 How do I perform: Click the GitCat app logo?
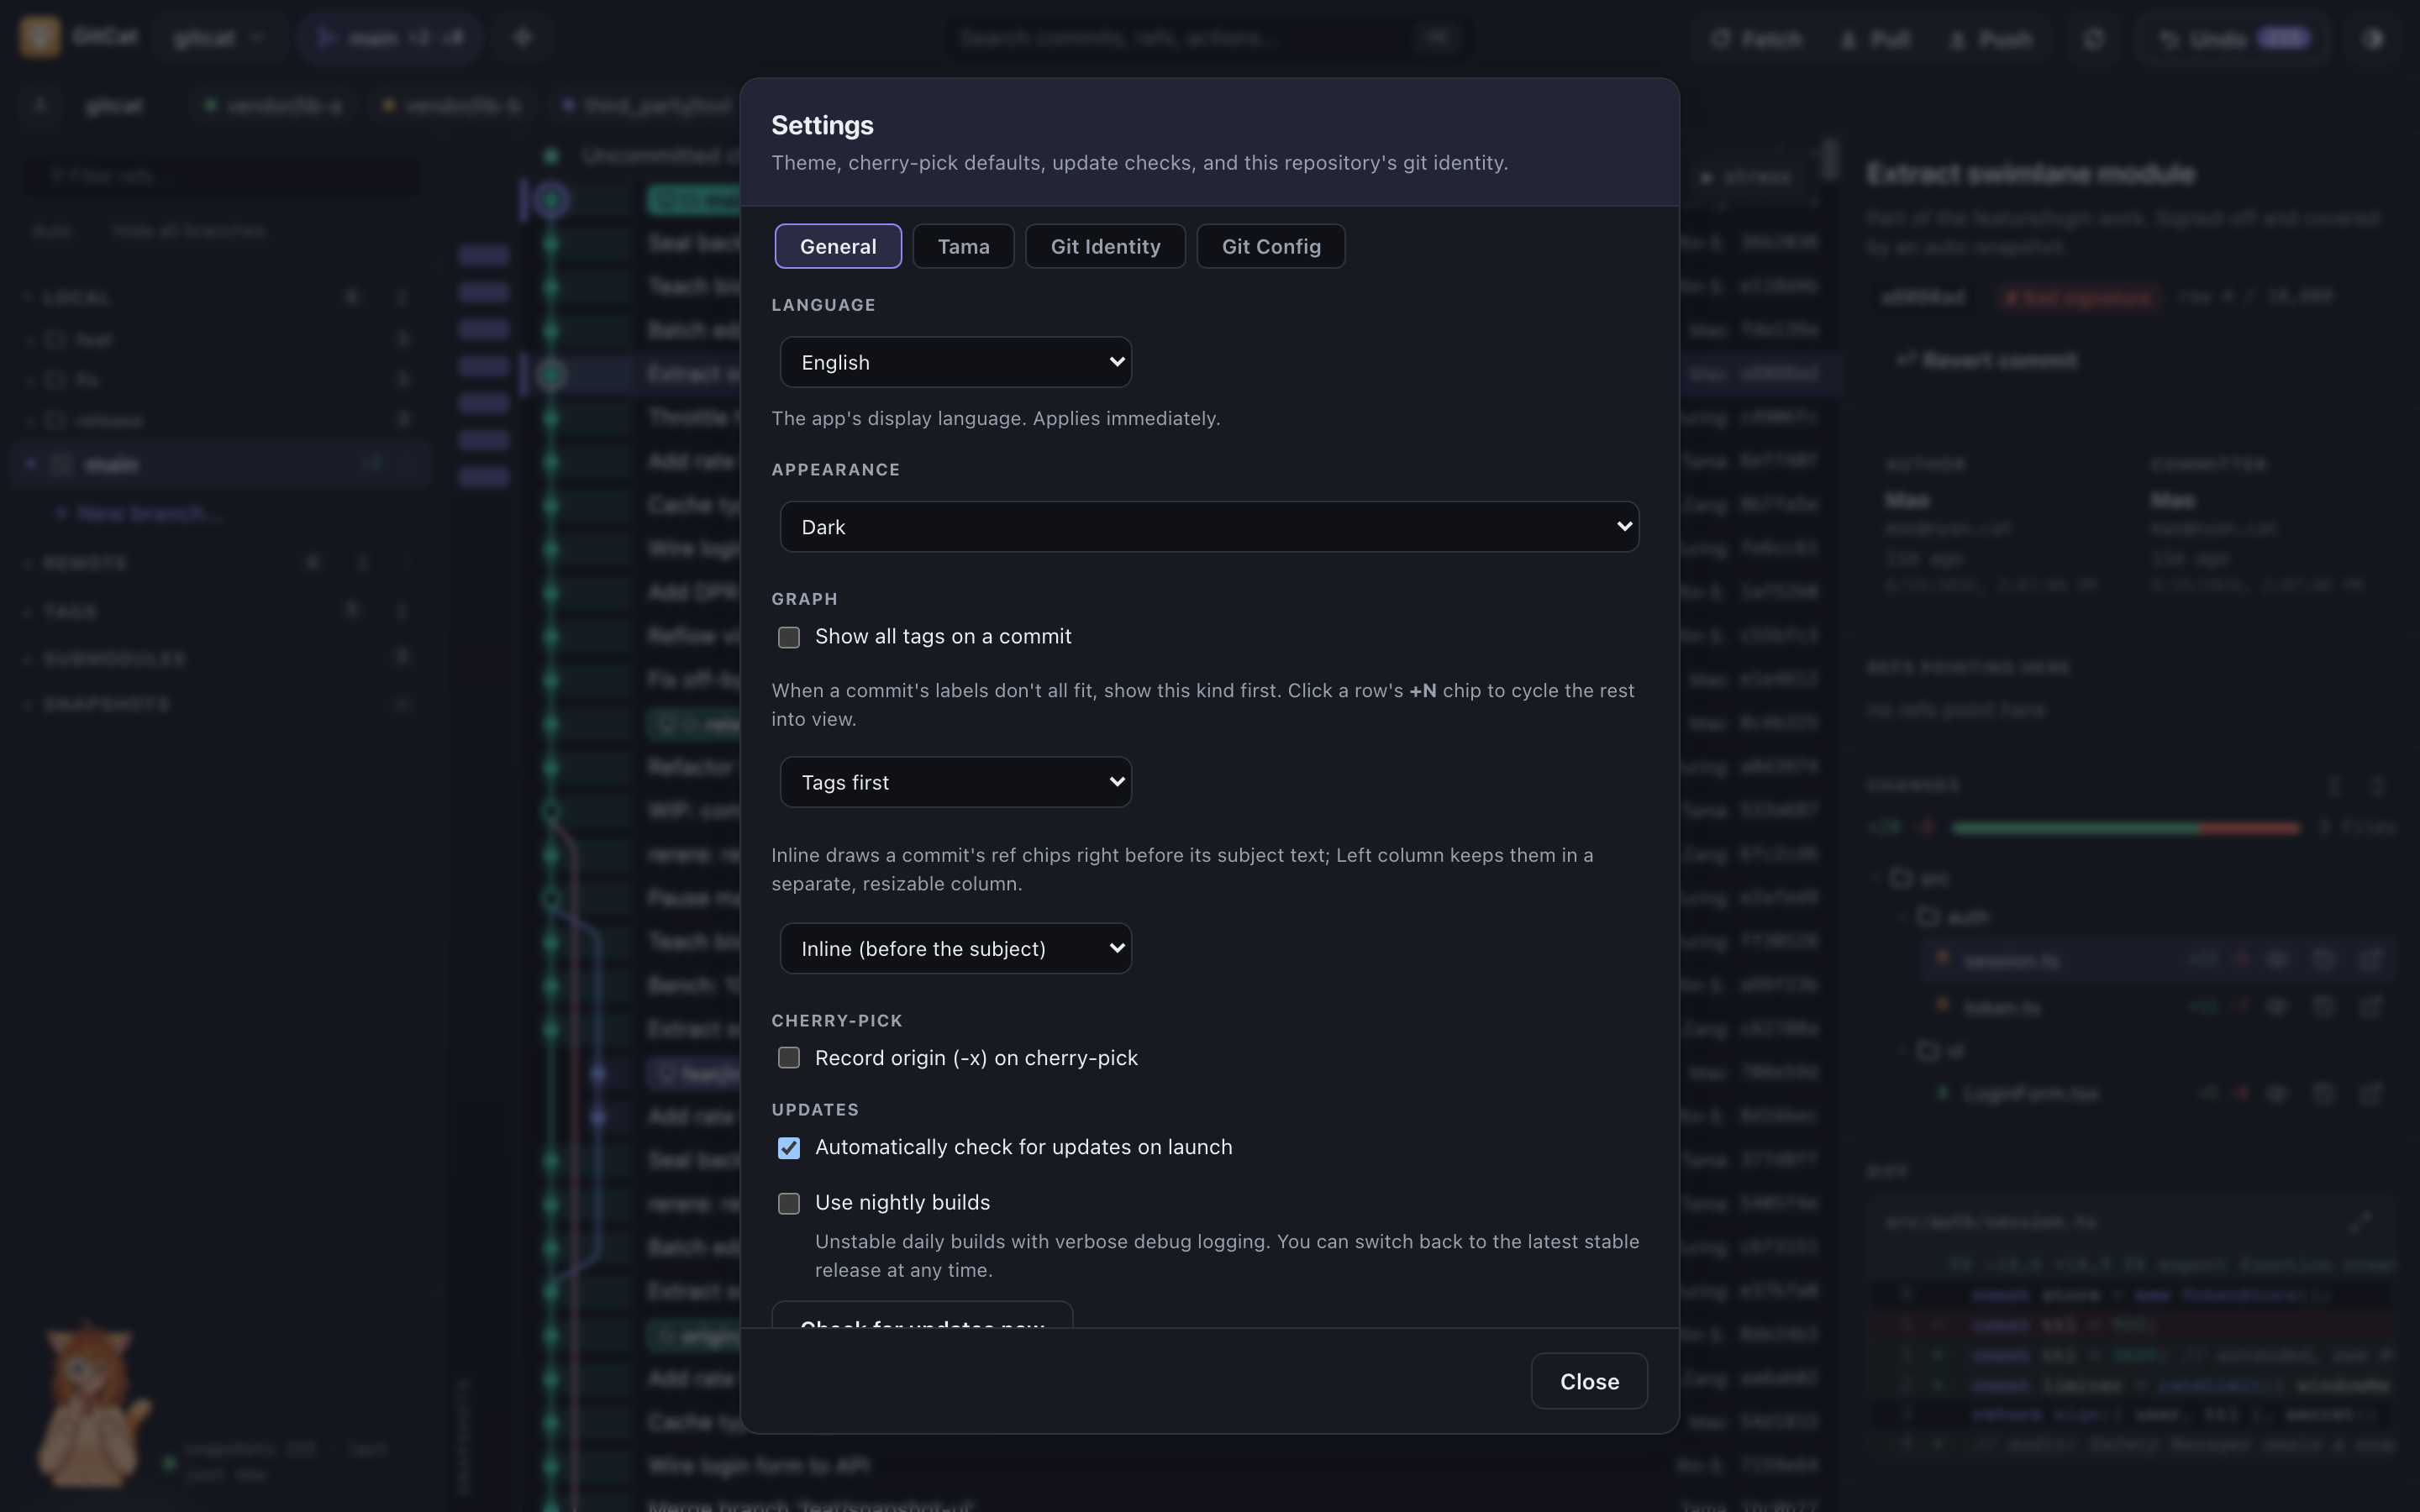click(40, 37)
